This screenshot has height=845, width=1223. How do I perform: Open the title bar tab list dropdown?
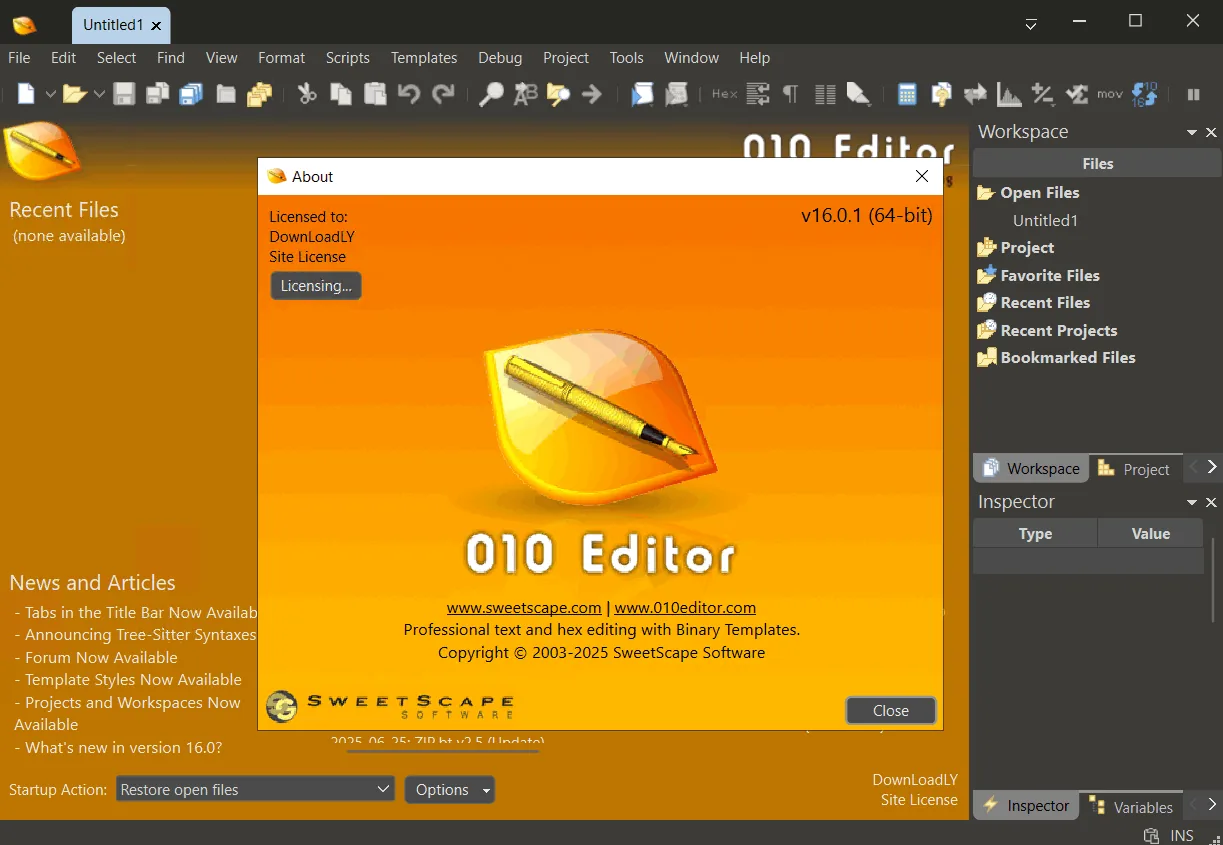tap(1031, 23)
